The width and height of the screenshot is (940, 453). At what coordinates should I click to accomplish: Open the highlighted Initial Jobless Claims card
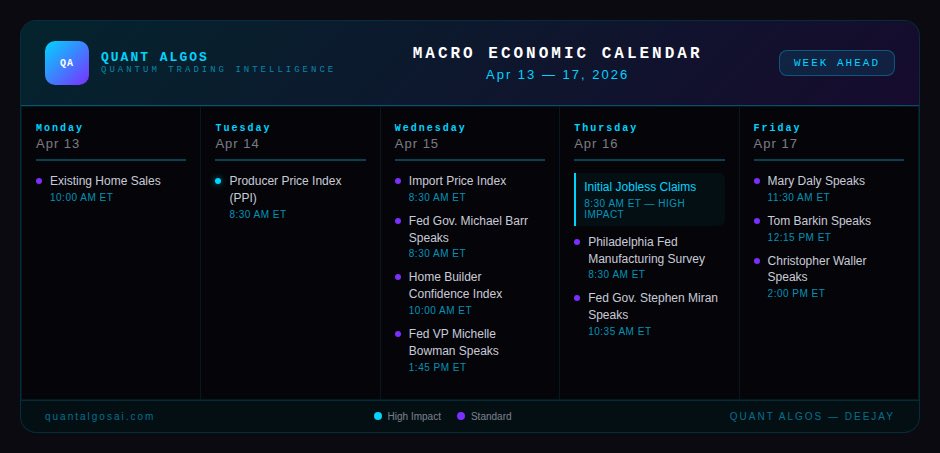point(649,200)
